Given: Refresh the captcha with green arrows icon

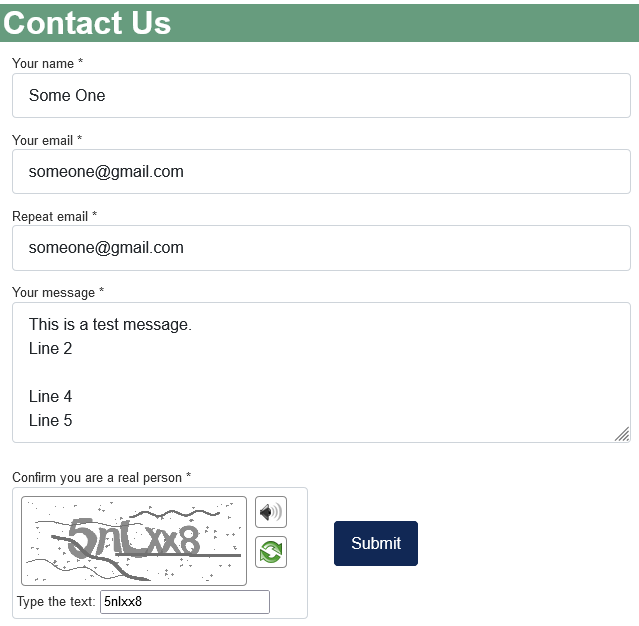Looking at the screenshot, I should [271, 552].
